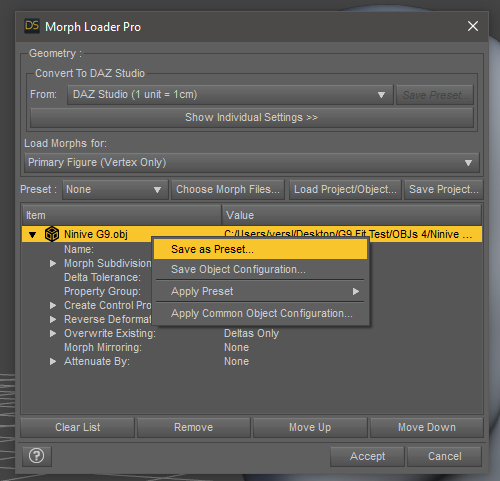The width and height of the screenshot is (500, 481).
Task: Expand the Attenuate By row
Action: pos(53,361)
